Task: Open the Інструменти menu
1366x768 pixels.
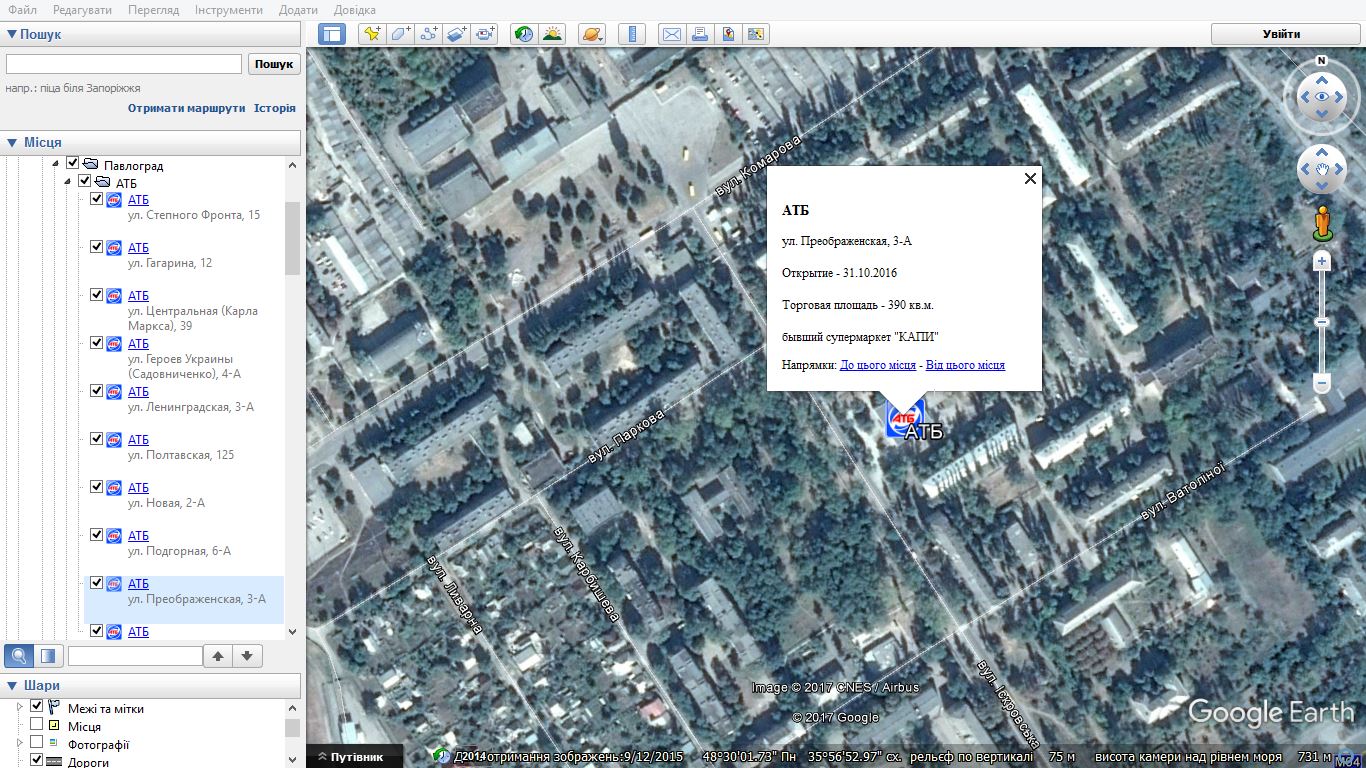Action: pos(229,10)
